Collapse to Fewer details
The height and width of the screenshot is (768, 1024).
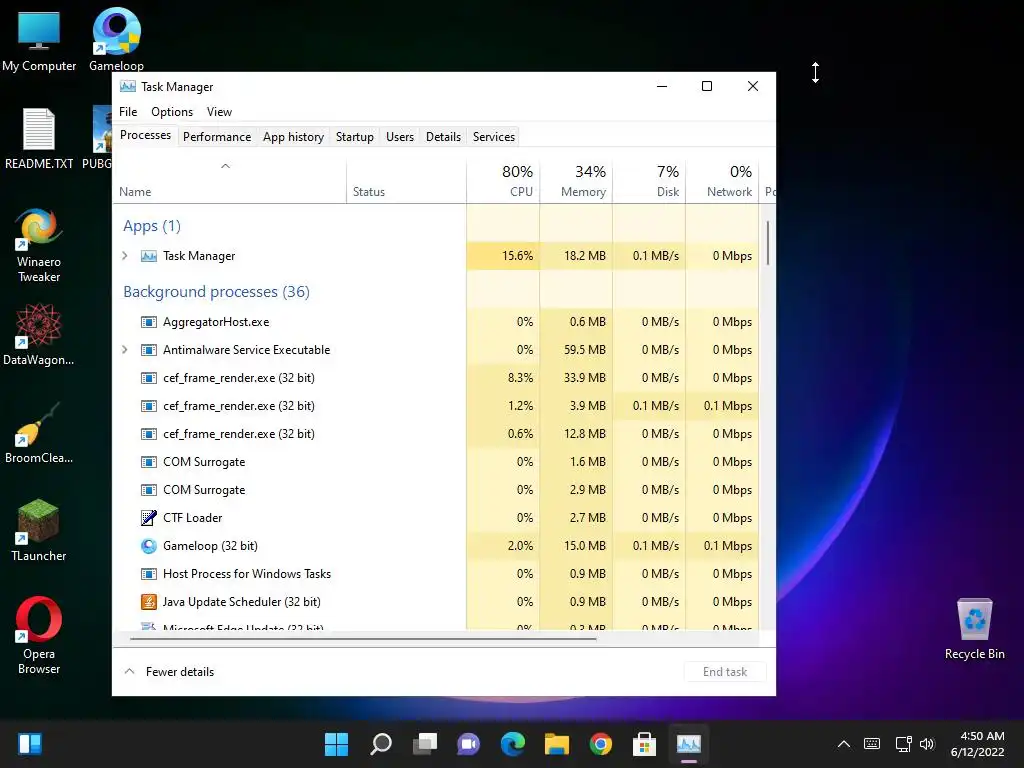click(169, 672)
